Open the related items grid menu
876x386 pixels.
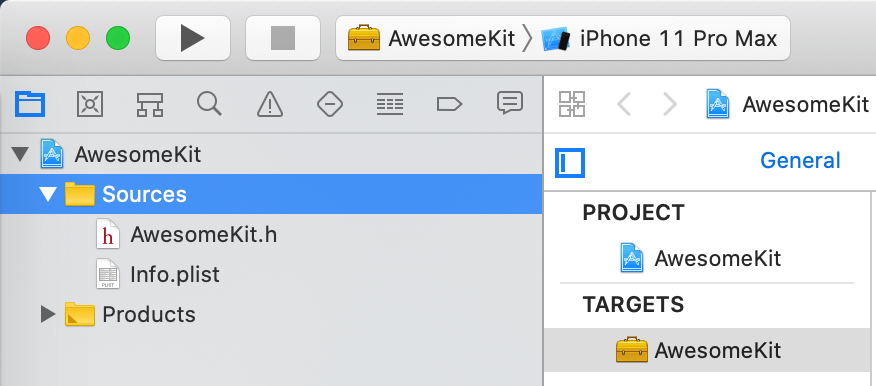coord(572,104)
